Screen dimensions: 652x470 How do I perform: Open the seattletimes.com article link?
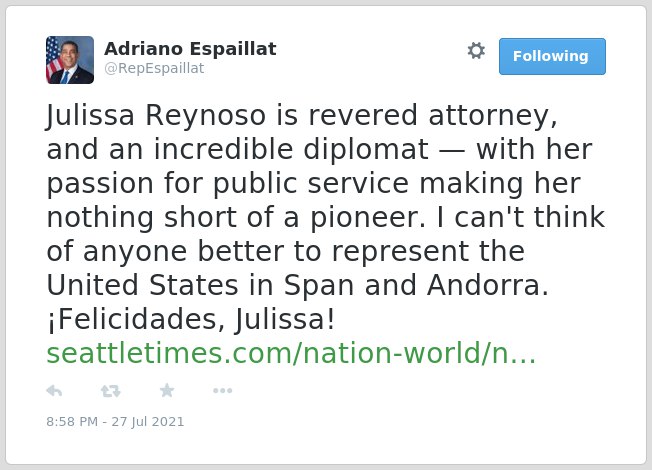coord(291,353)
